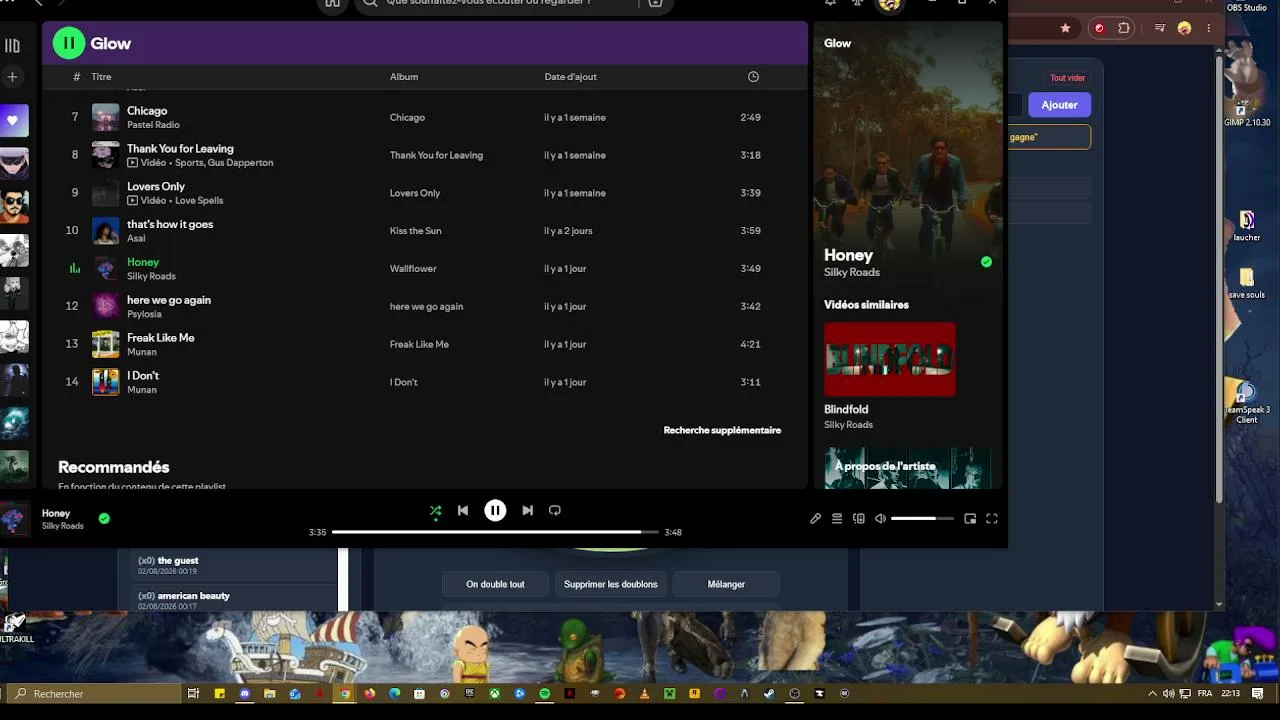Open the Spotify mini player
Screen dimensions: 1280x720
[x=970, y=518]
